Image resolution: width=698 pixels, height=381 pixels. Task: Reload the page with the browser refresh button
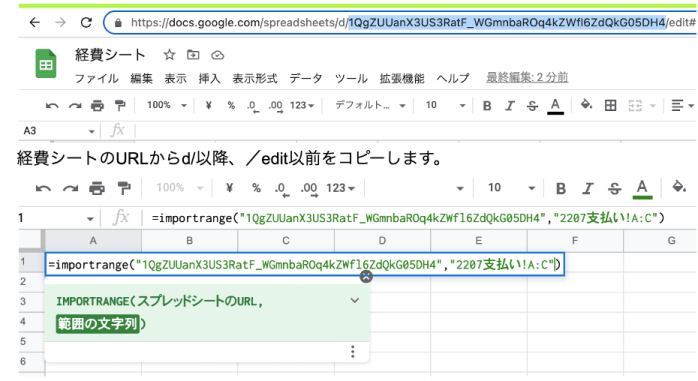pos(86,22)
